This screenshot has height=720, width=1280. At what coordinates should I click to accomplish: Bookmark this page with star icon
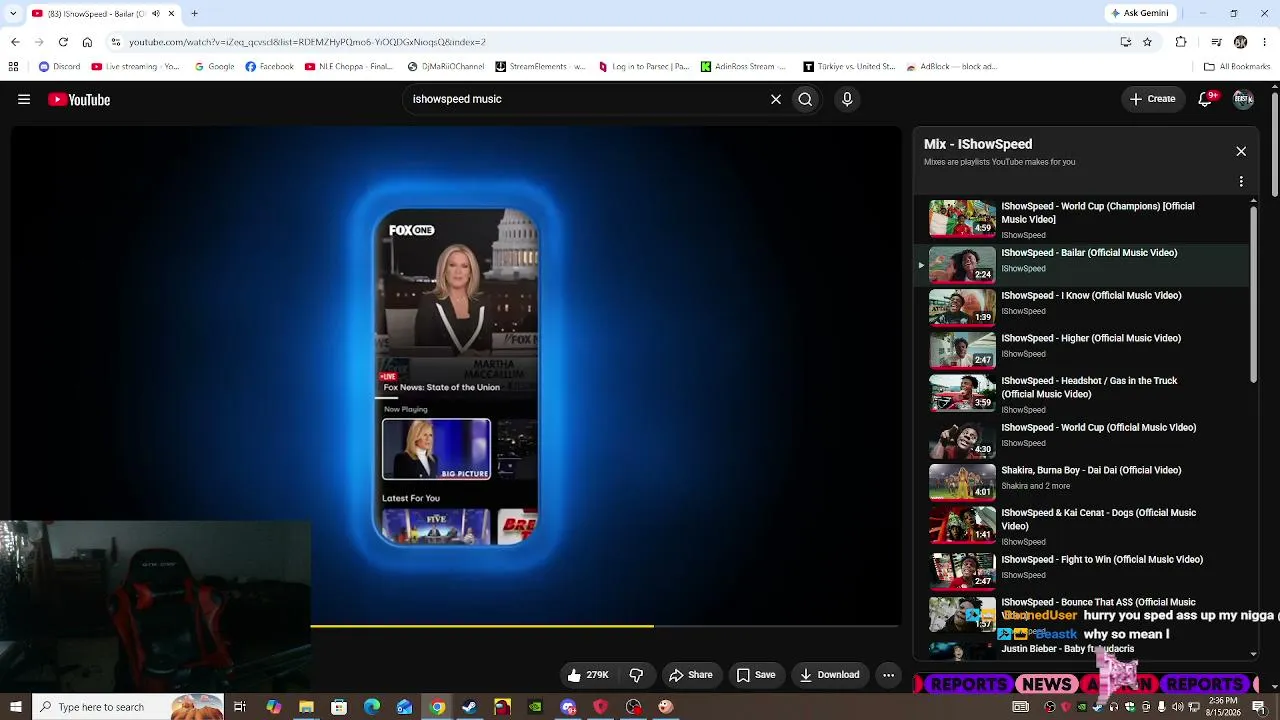[1147, 42]
